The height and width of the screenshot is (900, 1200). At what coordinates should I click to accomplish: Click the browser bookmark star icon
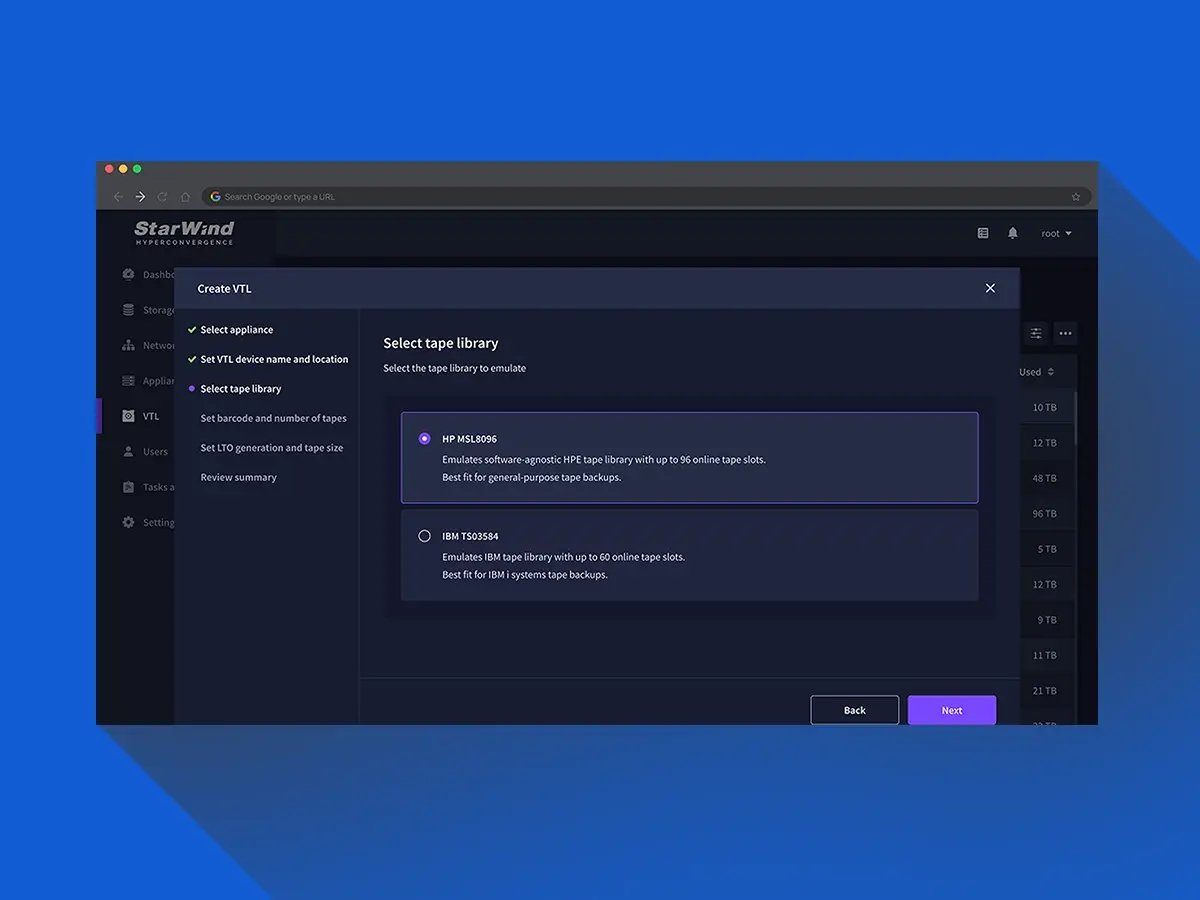point(1076,197)
